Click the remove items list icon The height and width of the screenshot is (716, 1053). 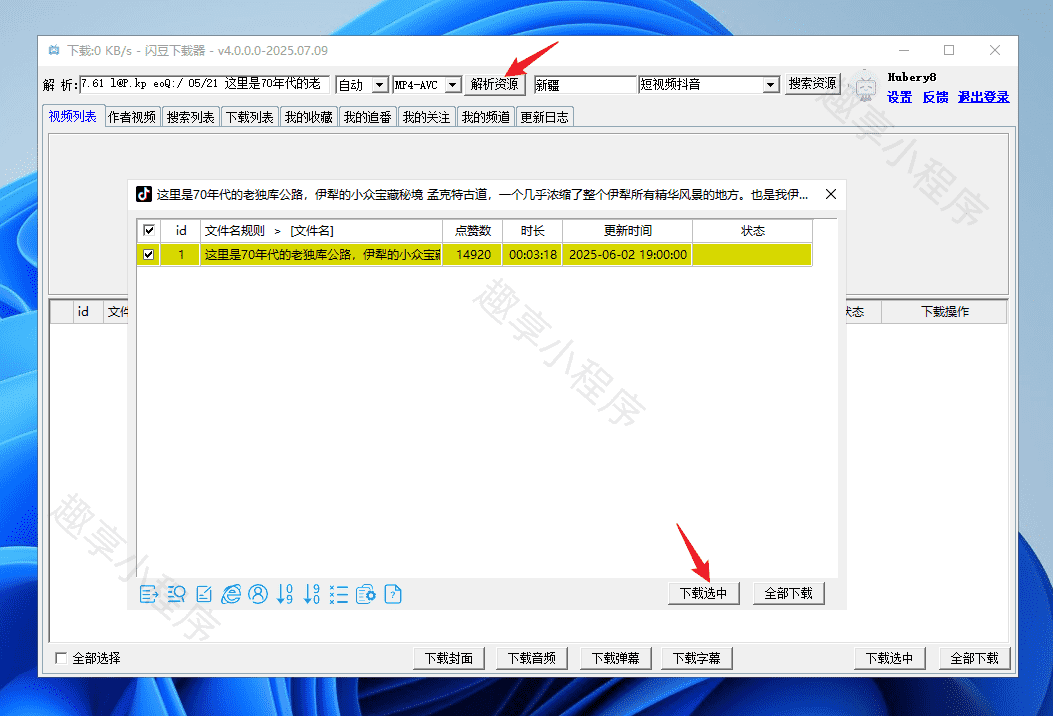coord(338,594)
